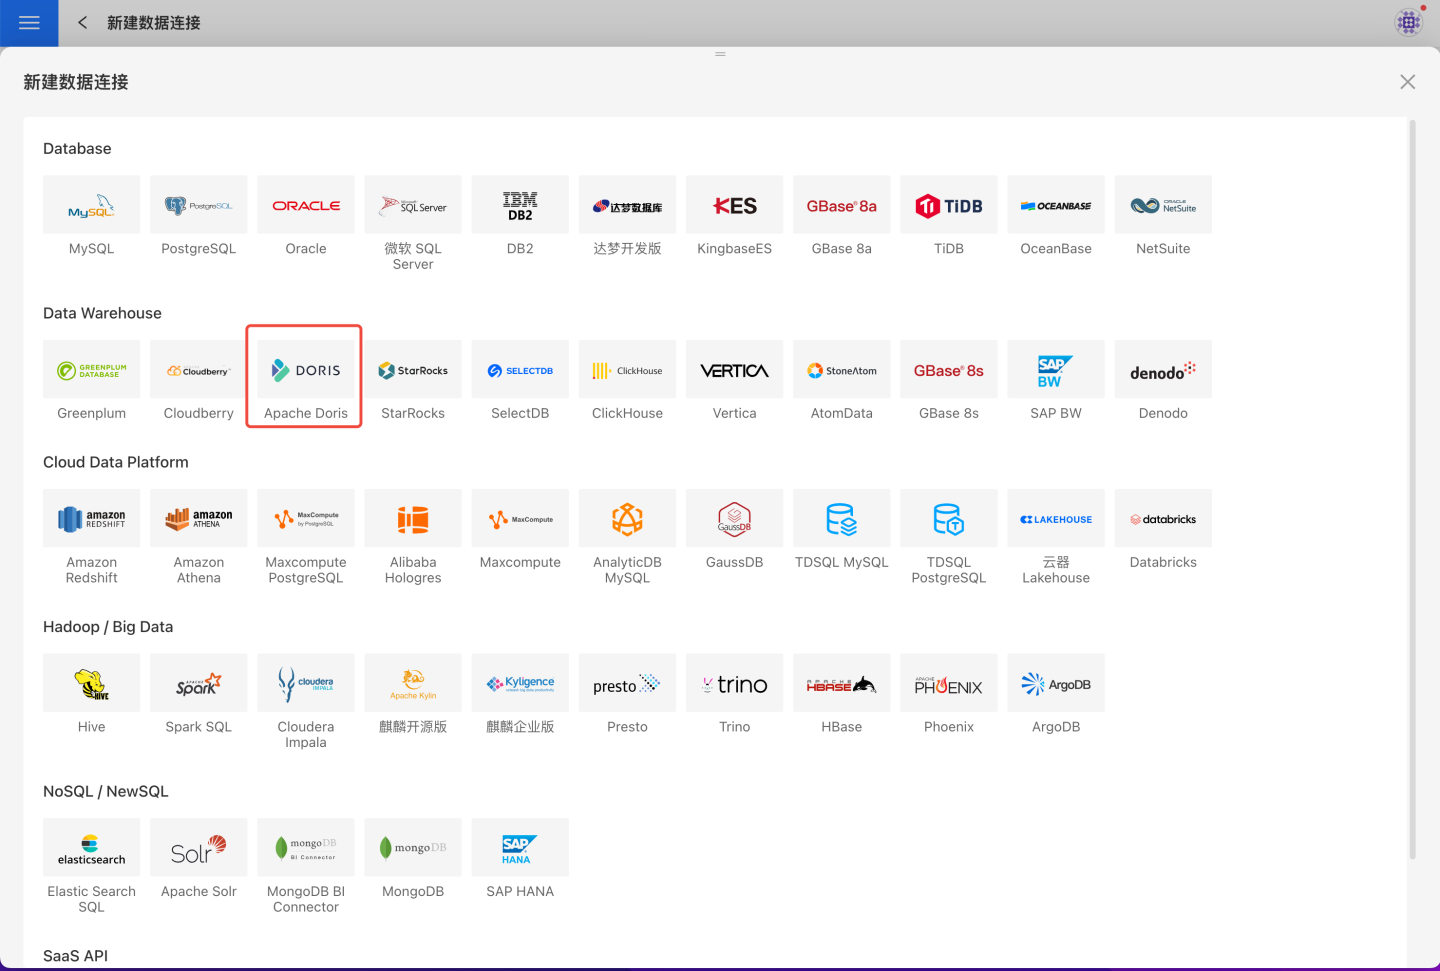Select the Databricks connector

1162,520
